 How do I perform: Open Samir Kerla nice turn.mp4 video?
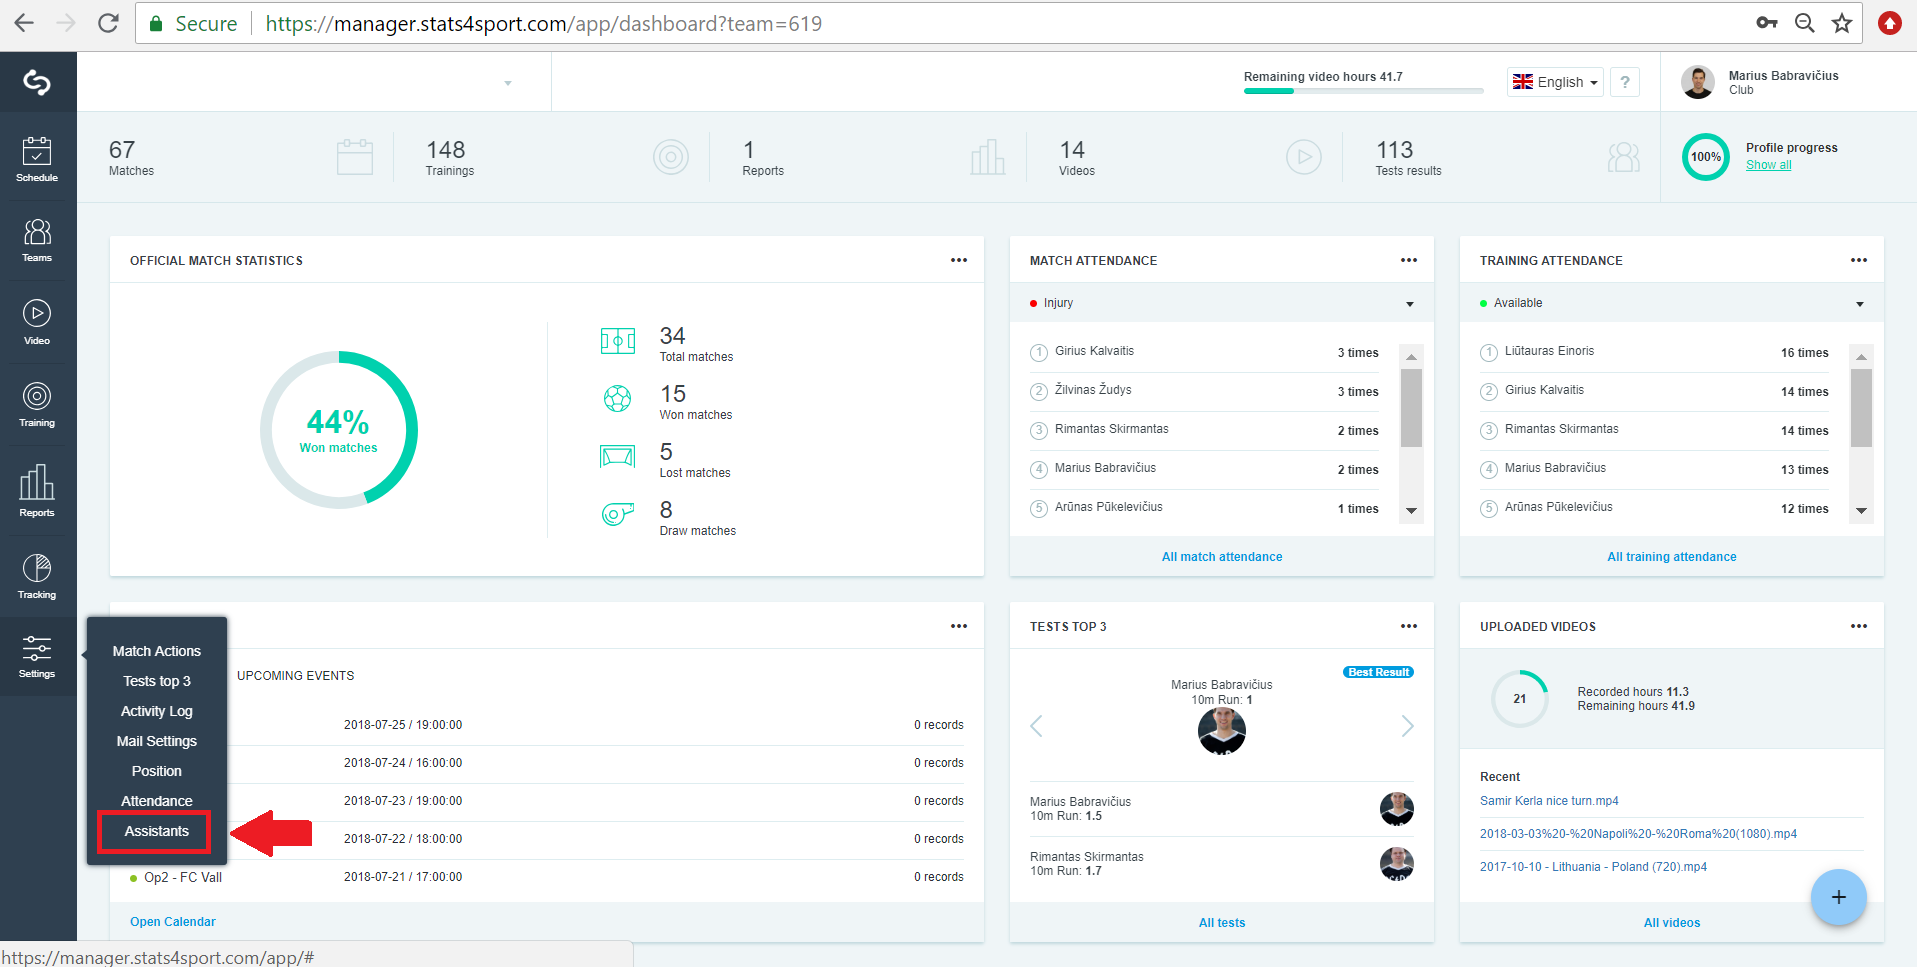tap(1549, 801)
